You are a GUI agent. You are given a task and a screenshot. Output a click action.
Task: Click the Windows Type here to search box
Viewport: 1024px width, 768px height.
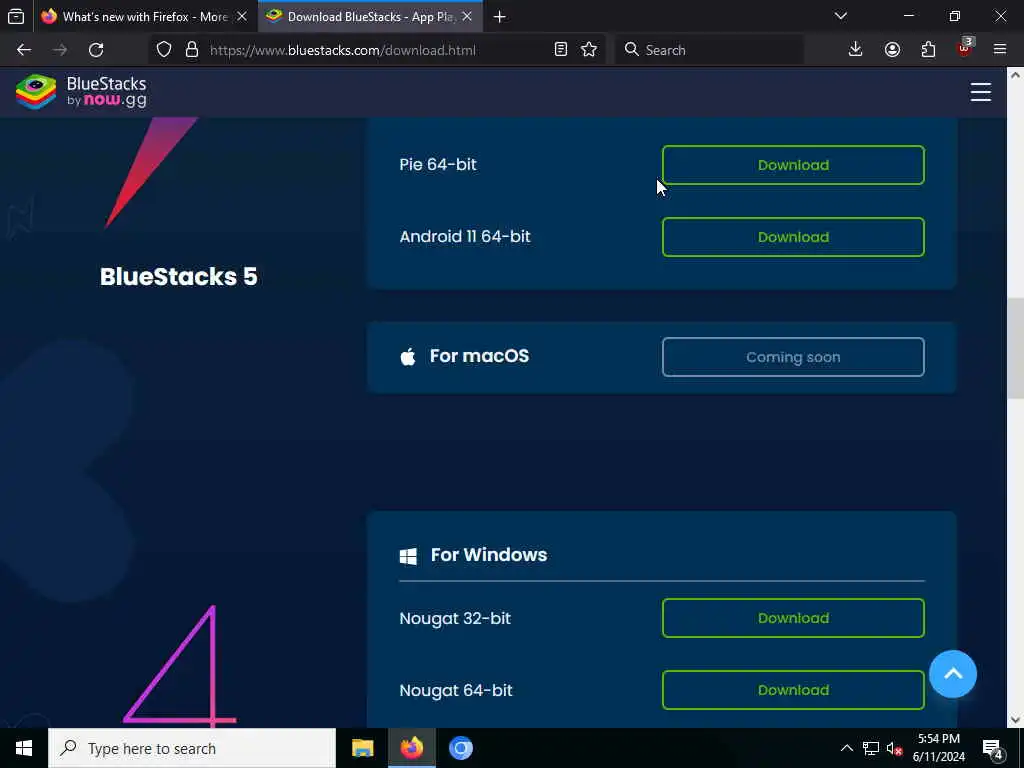pyautogui.click(x=191, y=748)
